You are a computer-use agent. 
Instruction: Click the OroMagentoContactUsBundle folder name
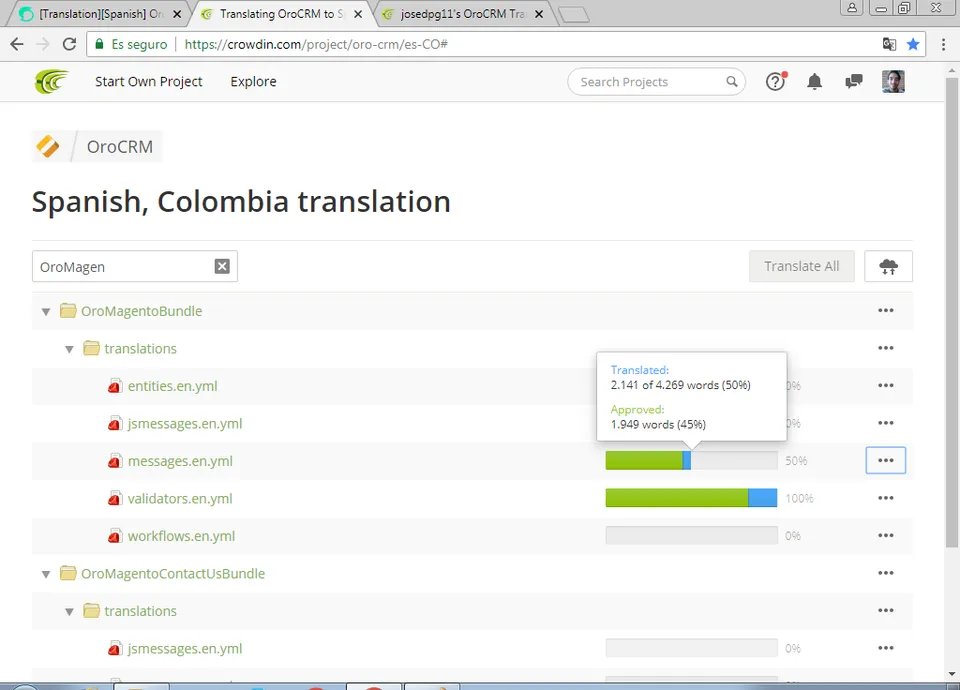[x=173, y=574]
